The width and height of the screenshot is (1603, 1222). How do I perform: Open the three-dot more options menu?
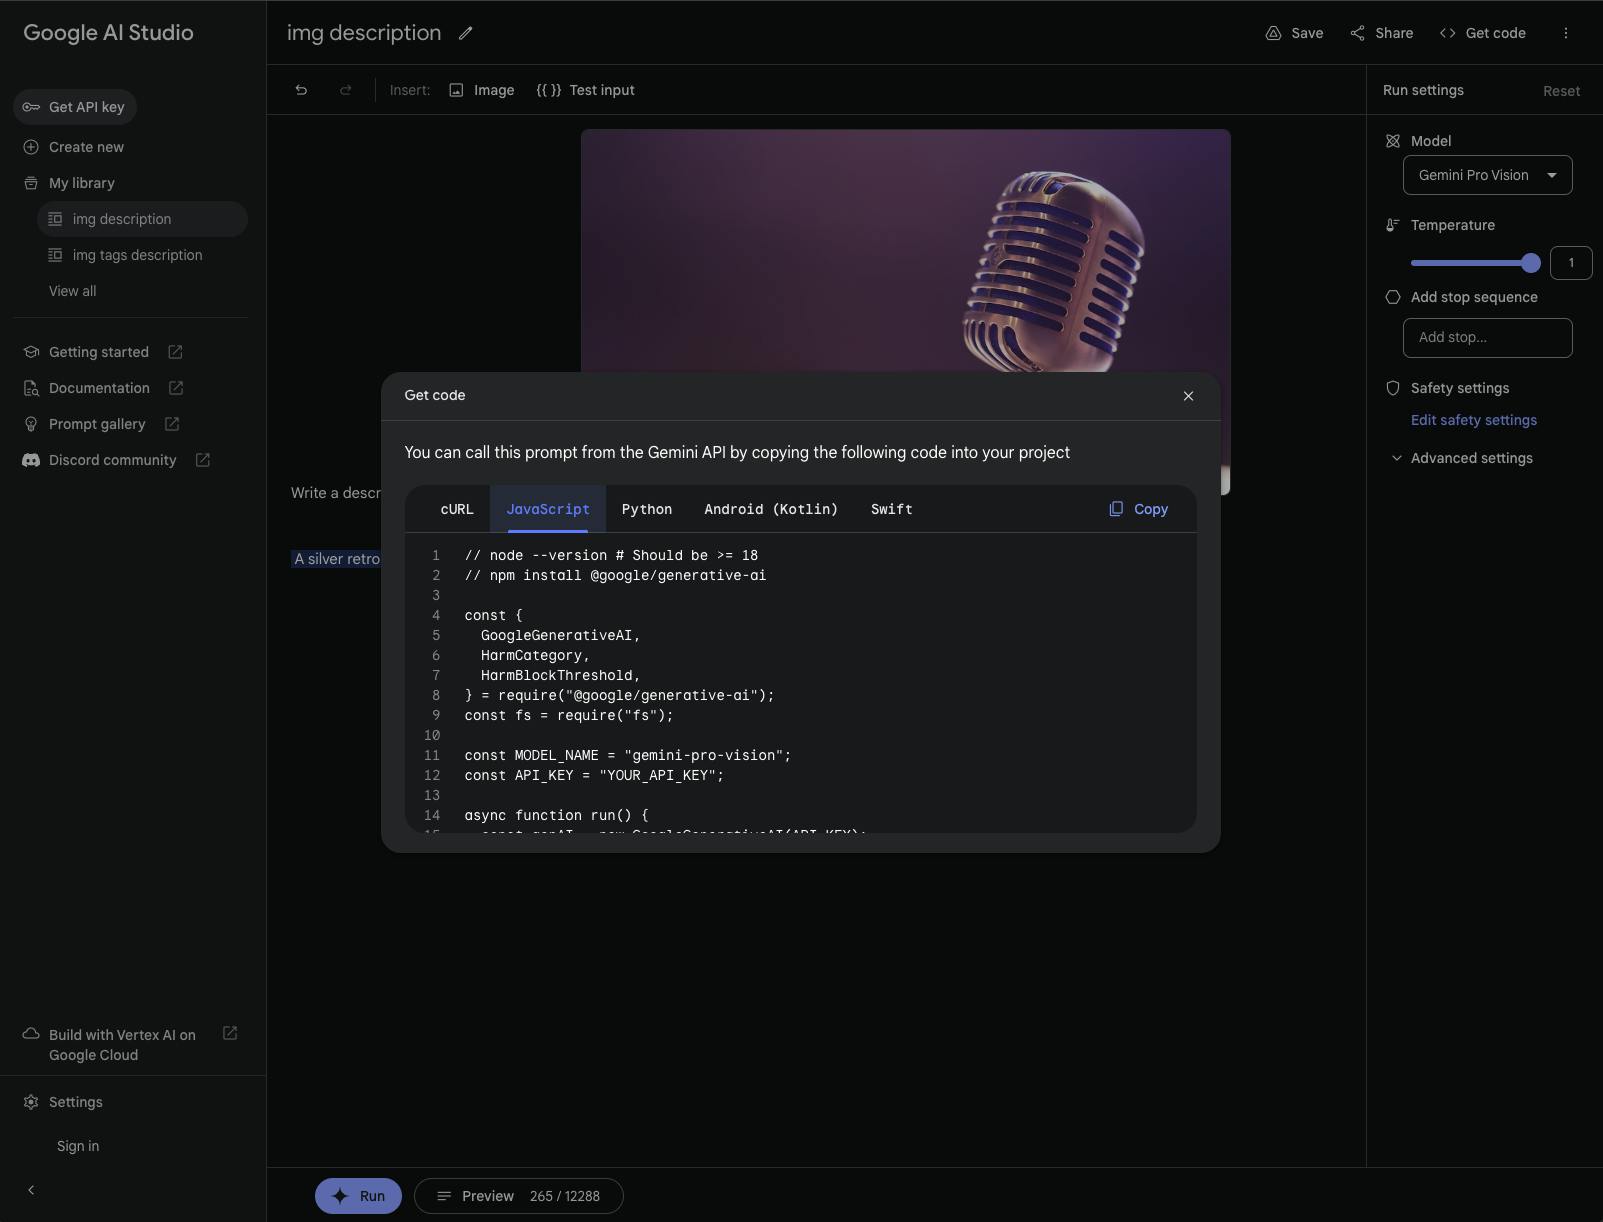[x=1565, y=33]
